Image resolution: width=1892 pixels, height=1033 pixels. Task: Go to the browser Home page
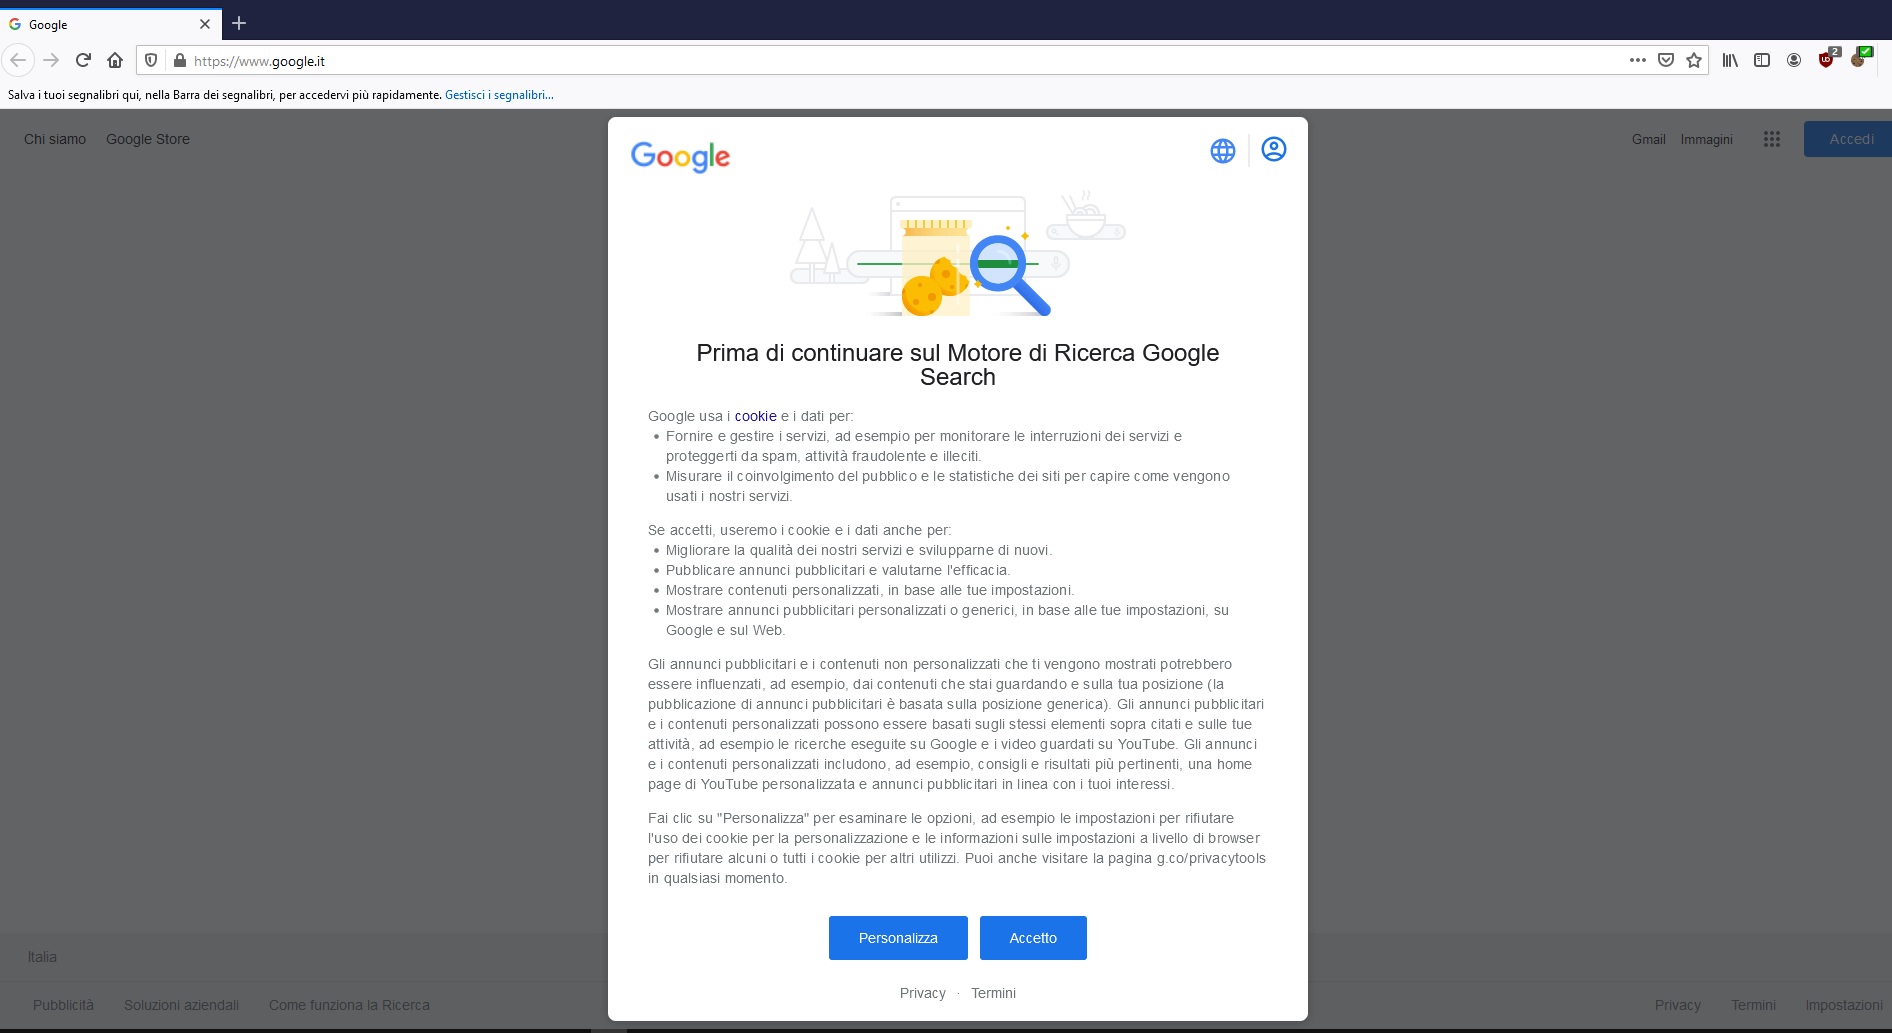tap(115, 60)
